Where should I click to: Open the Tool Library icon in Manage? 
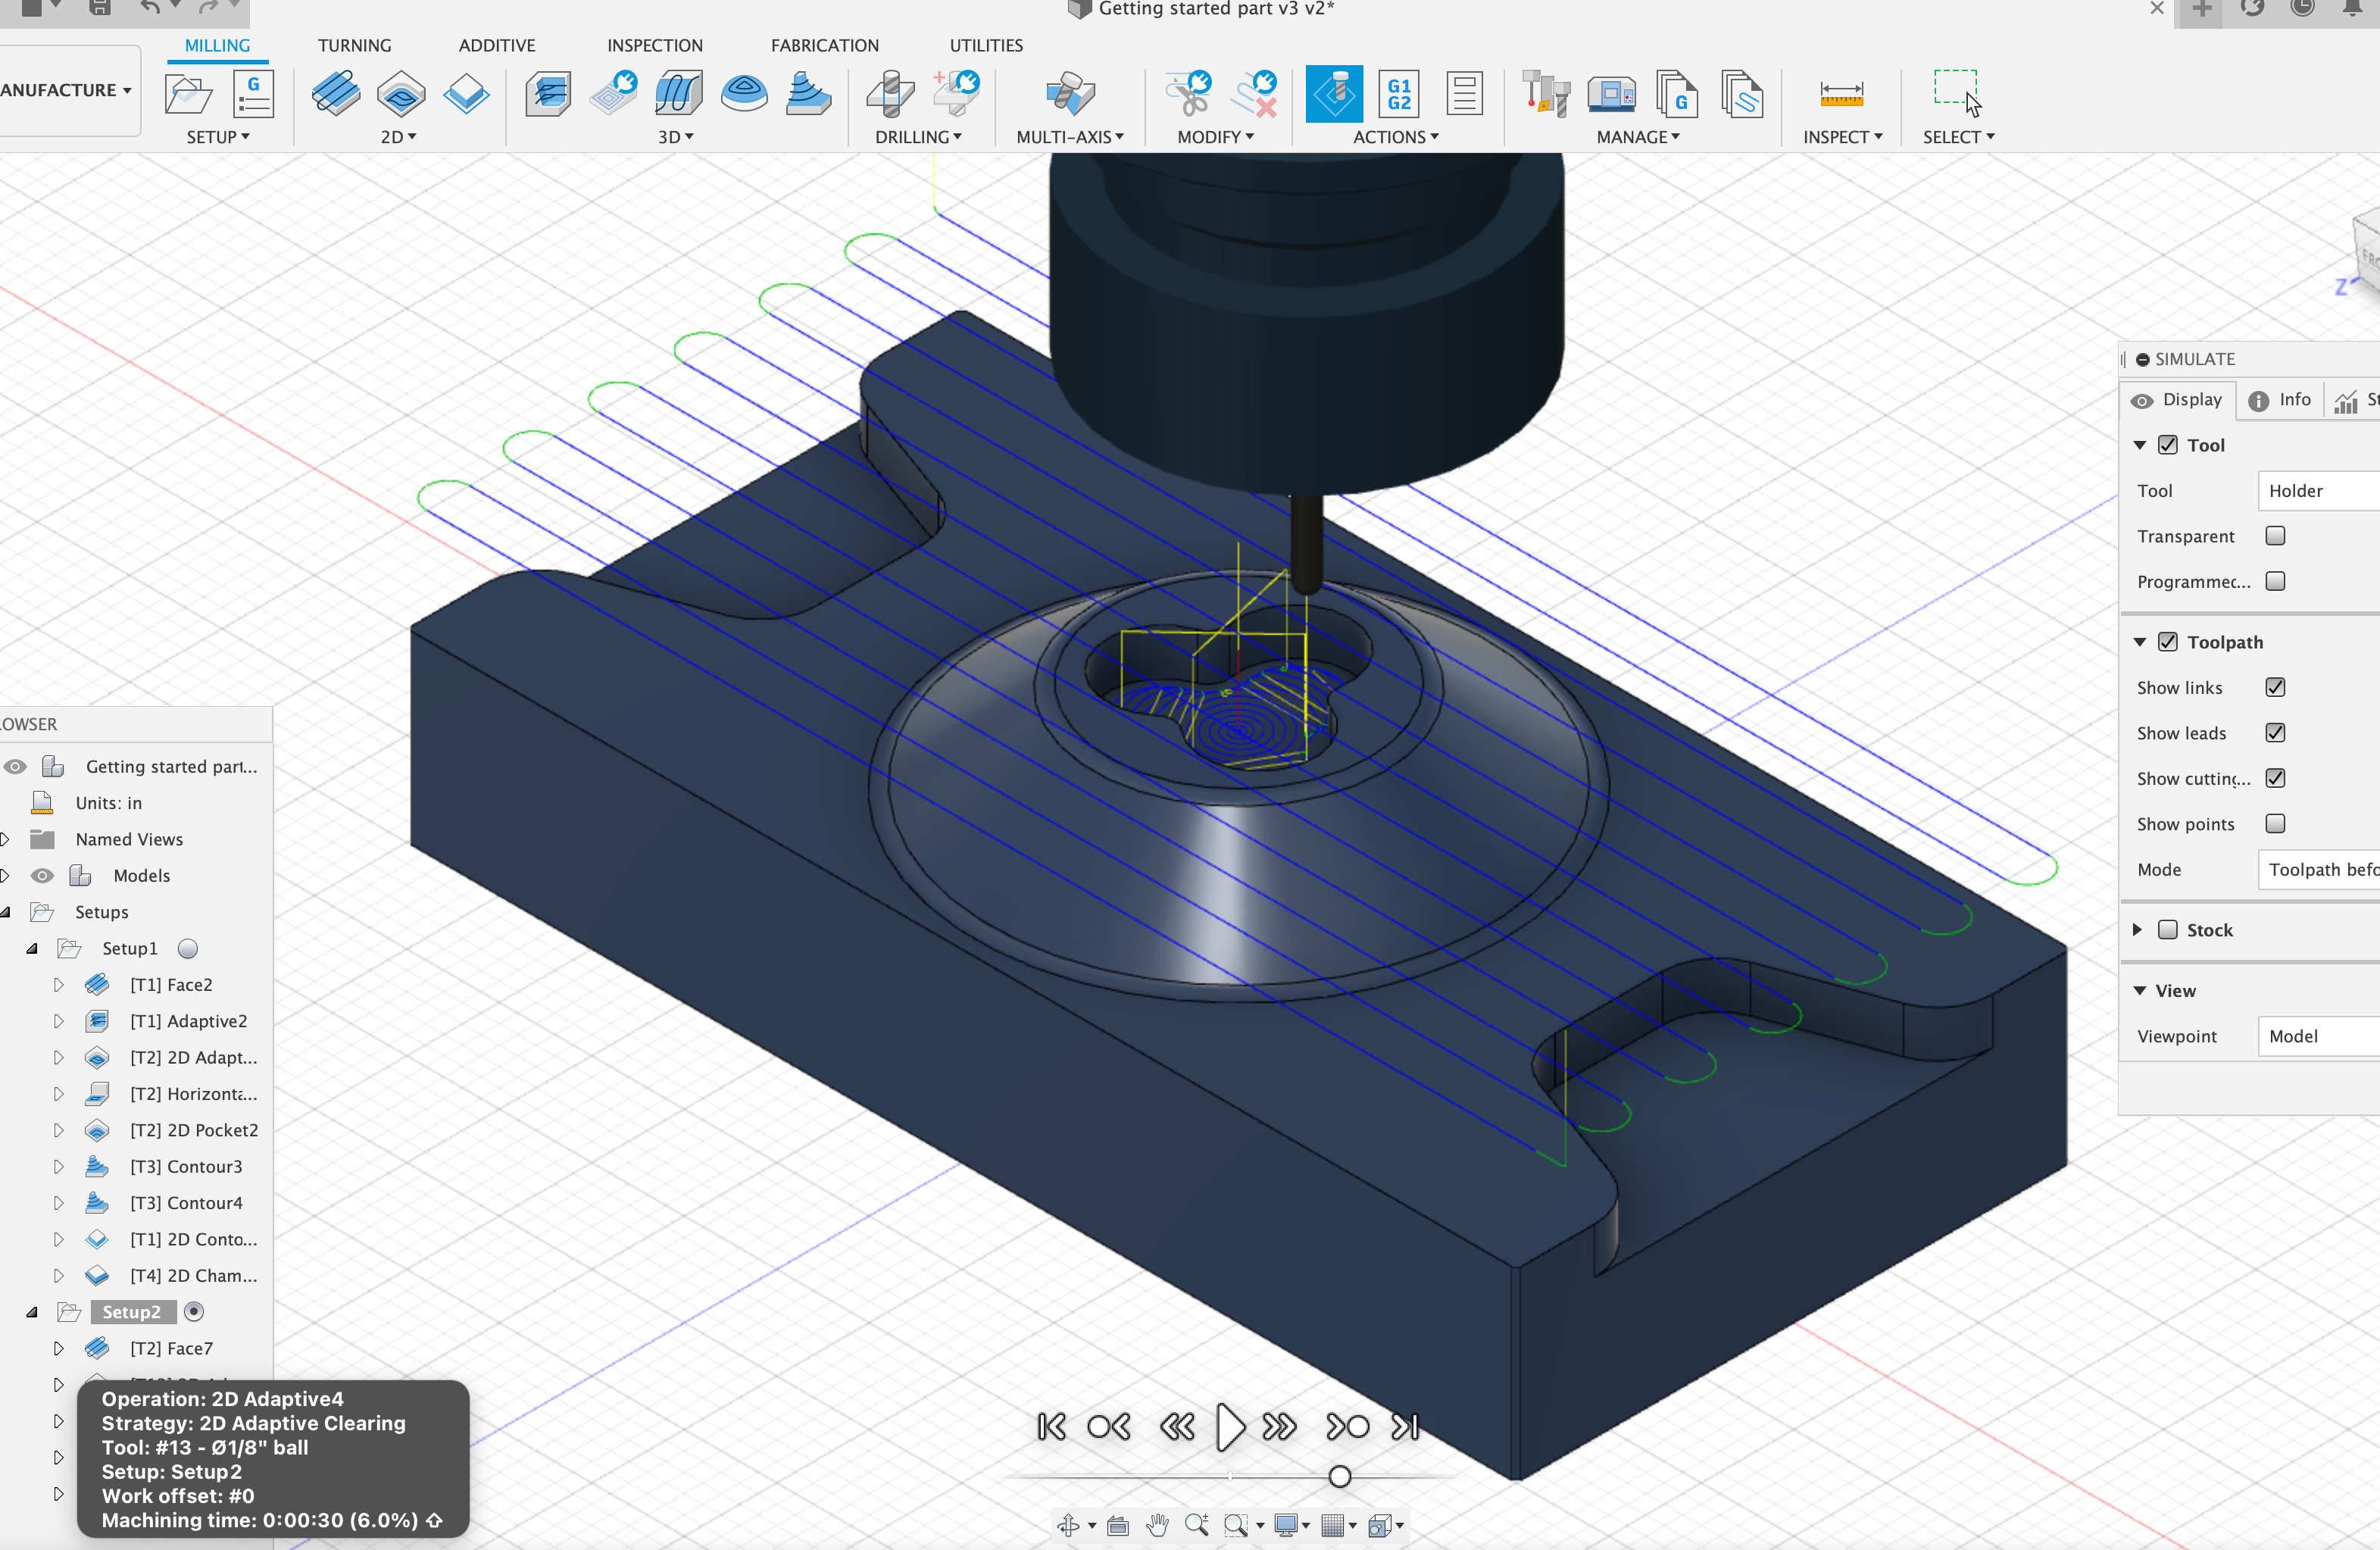(x=1545, y=95)
